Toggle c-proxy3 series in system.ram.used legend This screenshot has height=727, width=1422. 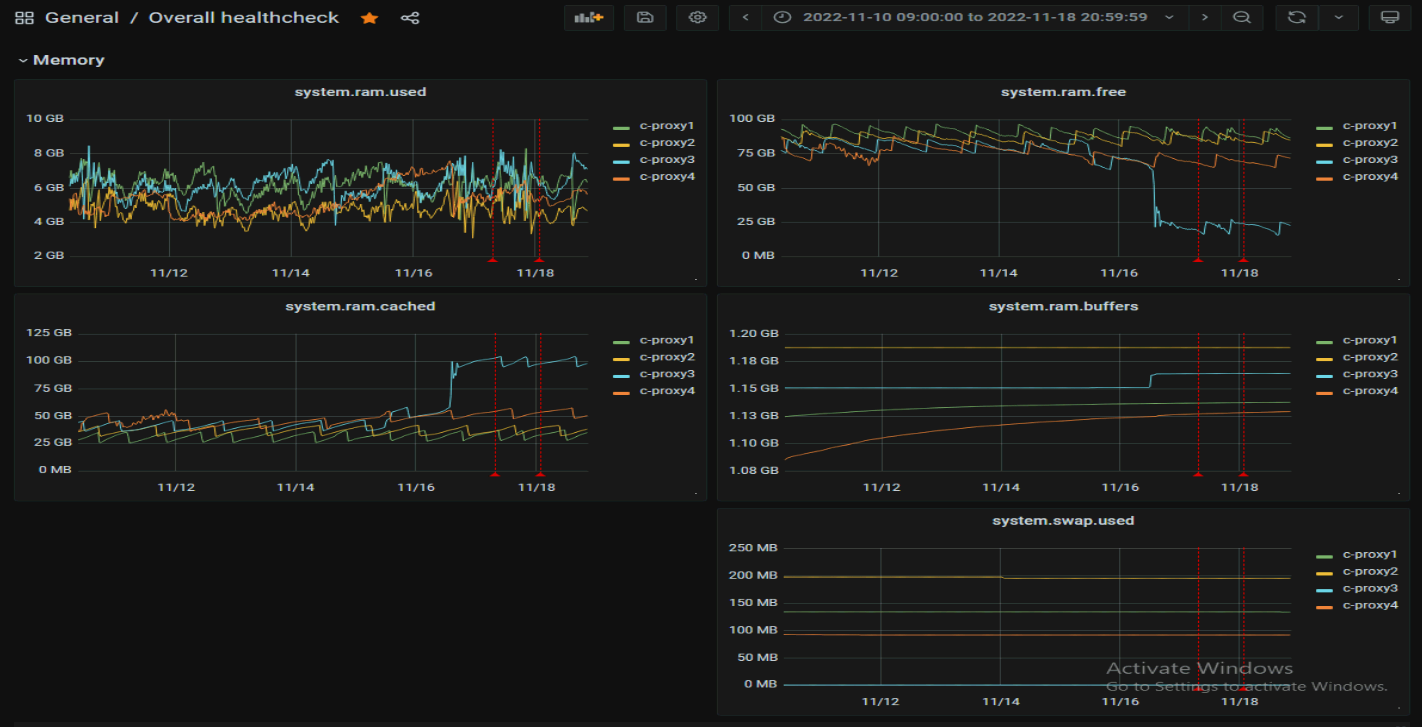666,160
